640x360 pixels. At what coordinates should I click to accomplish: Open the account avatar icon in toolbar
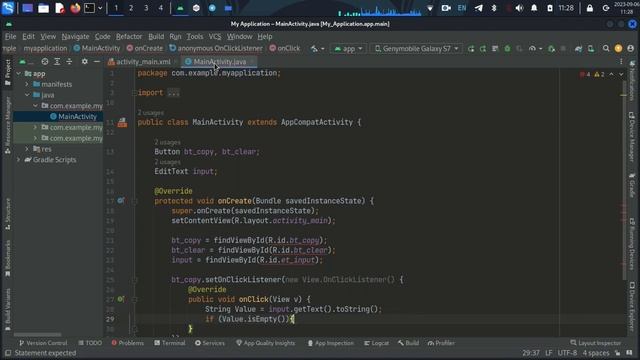point(631,49)
